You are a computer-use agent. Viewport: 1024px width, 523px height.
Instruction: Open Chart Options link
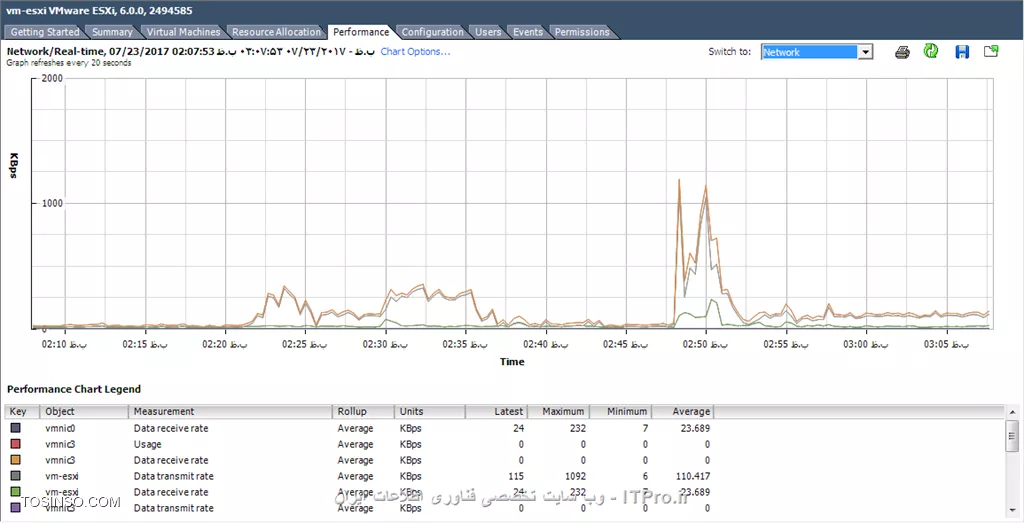tap(415, 52)
